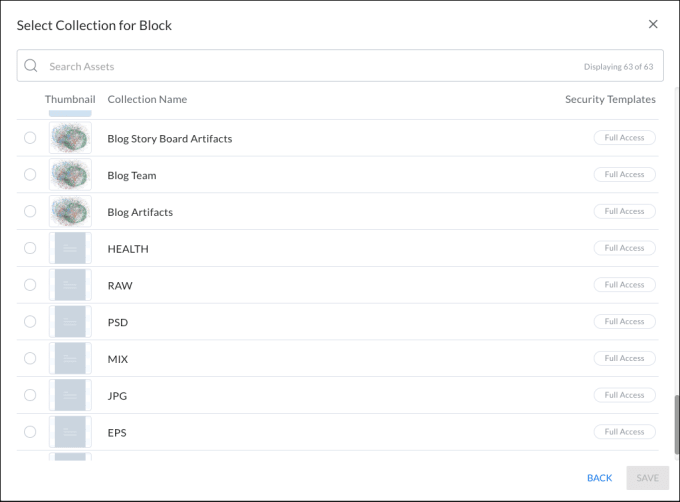Click the Security Templates column header
This screenshot has height=502, width=680.
click(x=610, y=99)
